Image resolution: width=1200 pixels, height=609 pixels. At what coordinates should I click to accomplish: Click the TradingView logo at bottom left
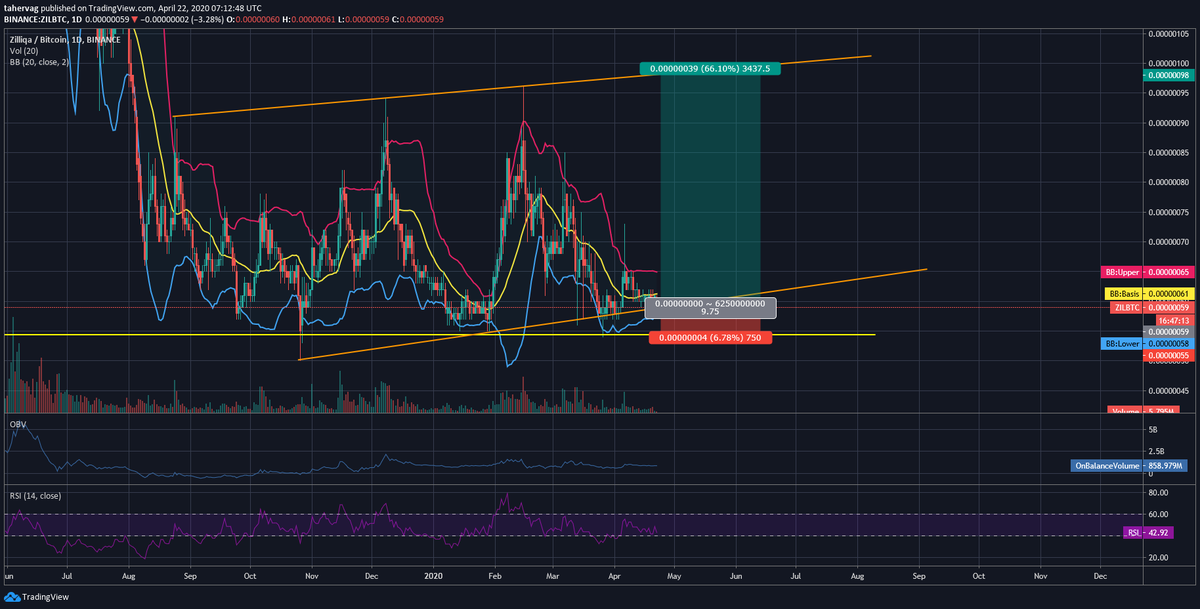tap(36, 597)
